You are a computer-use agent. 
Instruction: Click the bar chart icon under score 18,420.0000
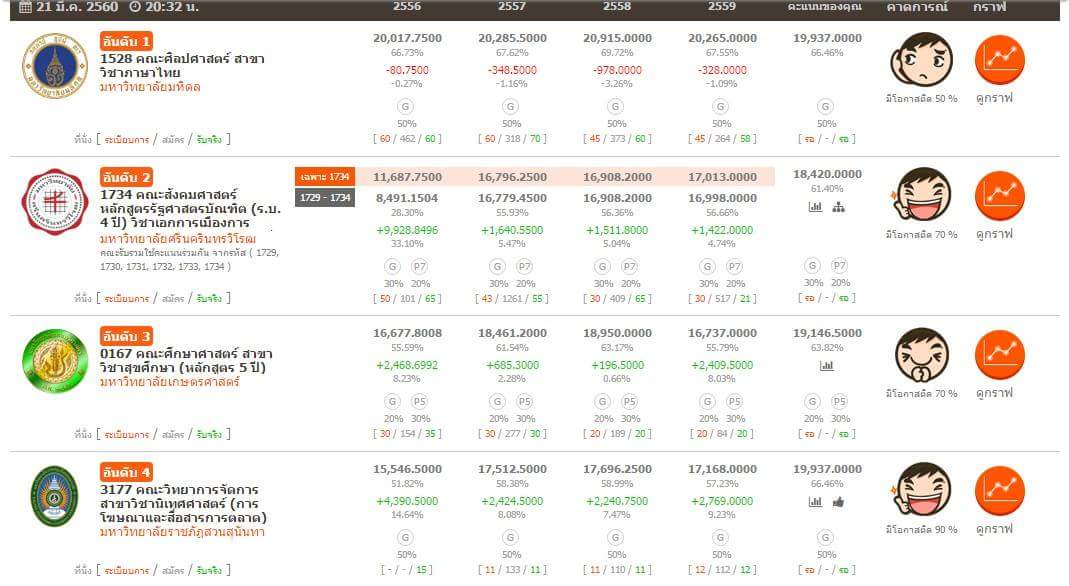coord(815,207)
